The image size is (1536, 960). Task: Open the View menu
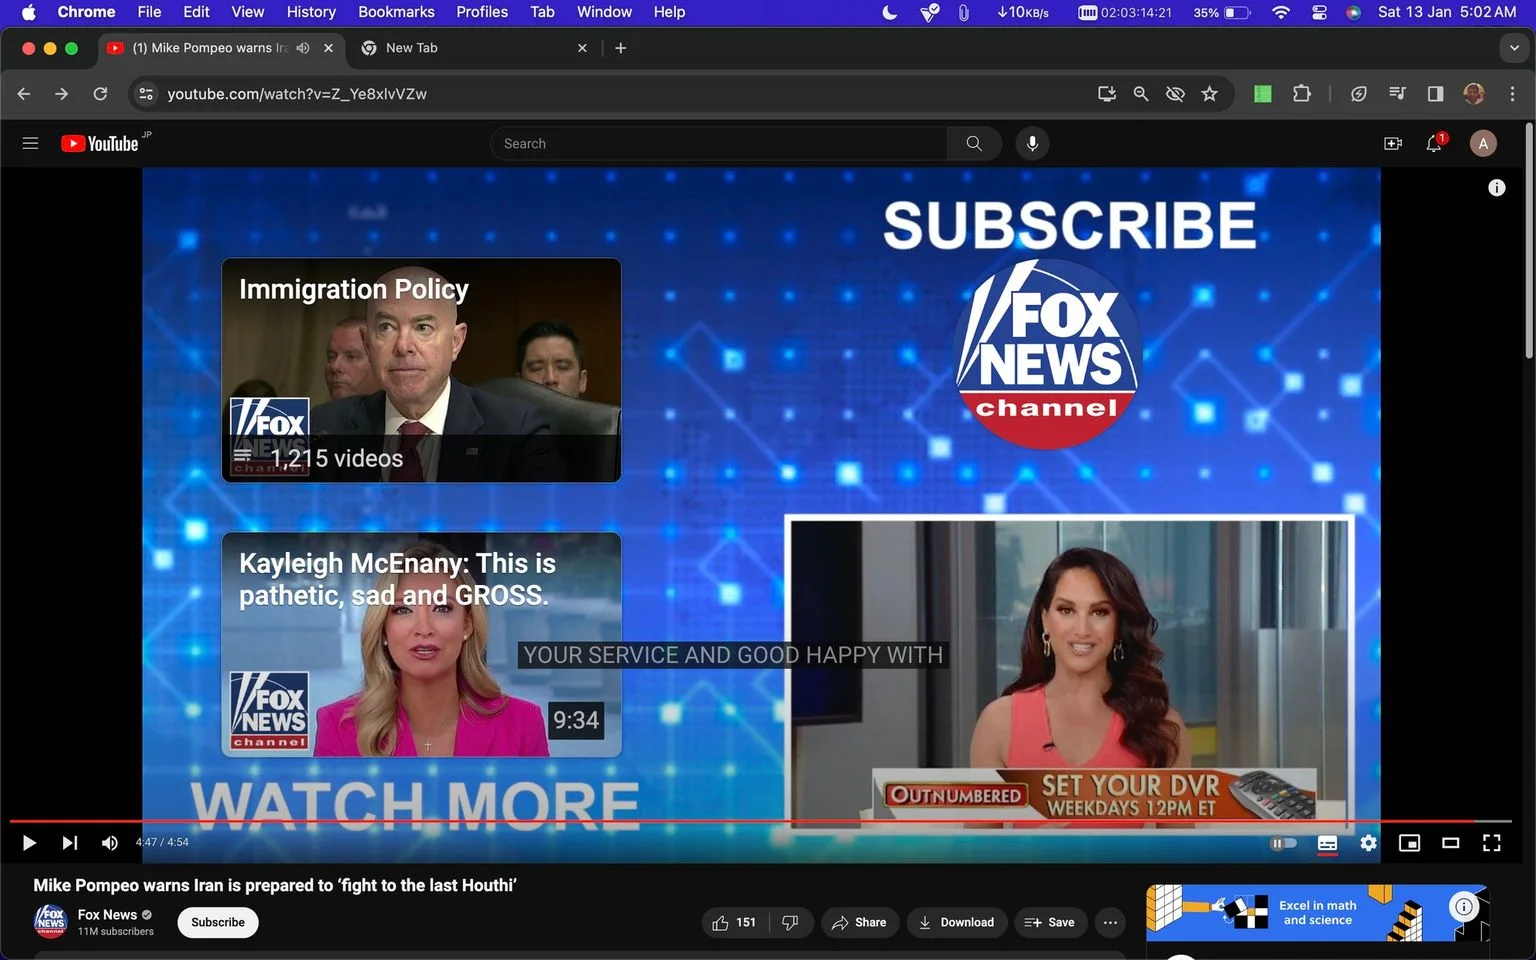point(247,12)
